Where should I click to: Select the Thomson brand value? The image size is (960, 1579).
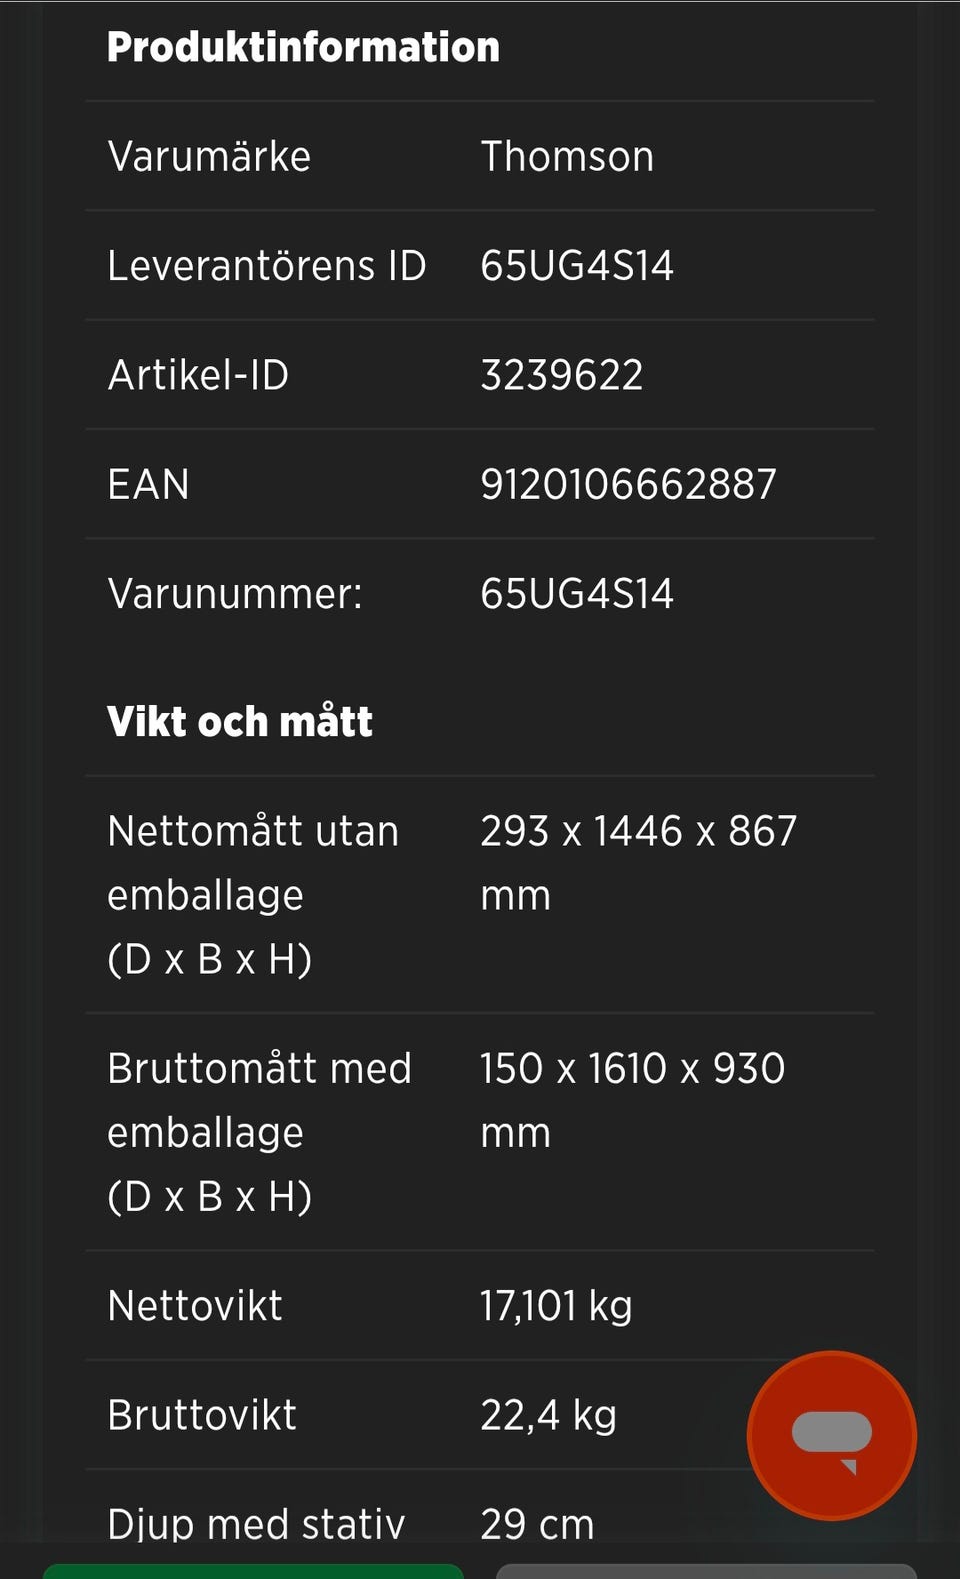pos(567,156)
